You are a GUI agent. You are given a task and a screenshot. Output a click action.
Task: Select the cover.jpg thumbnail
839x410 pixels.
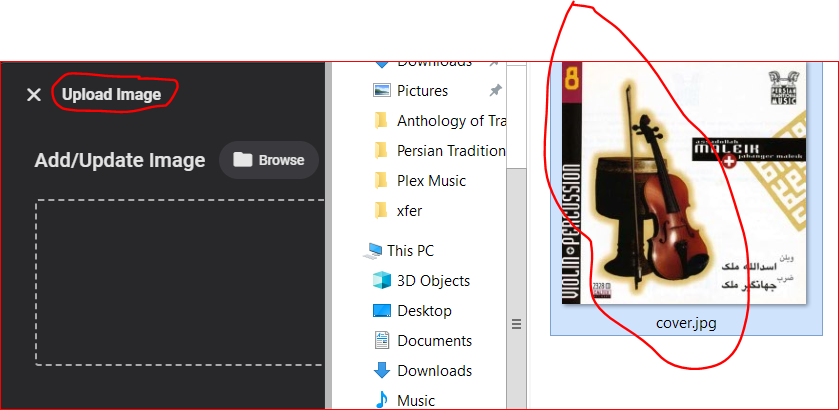point(685,185)
